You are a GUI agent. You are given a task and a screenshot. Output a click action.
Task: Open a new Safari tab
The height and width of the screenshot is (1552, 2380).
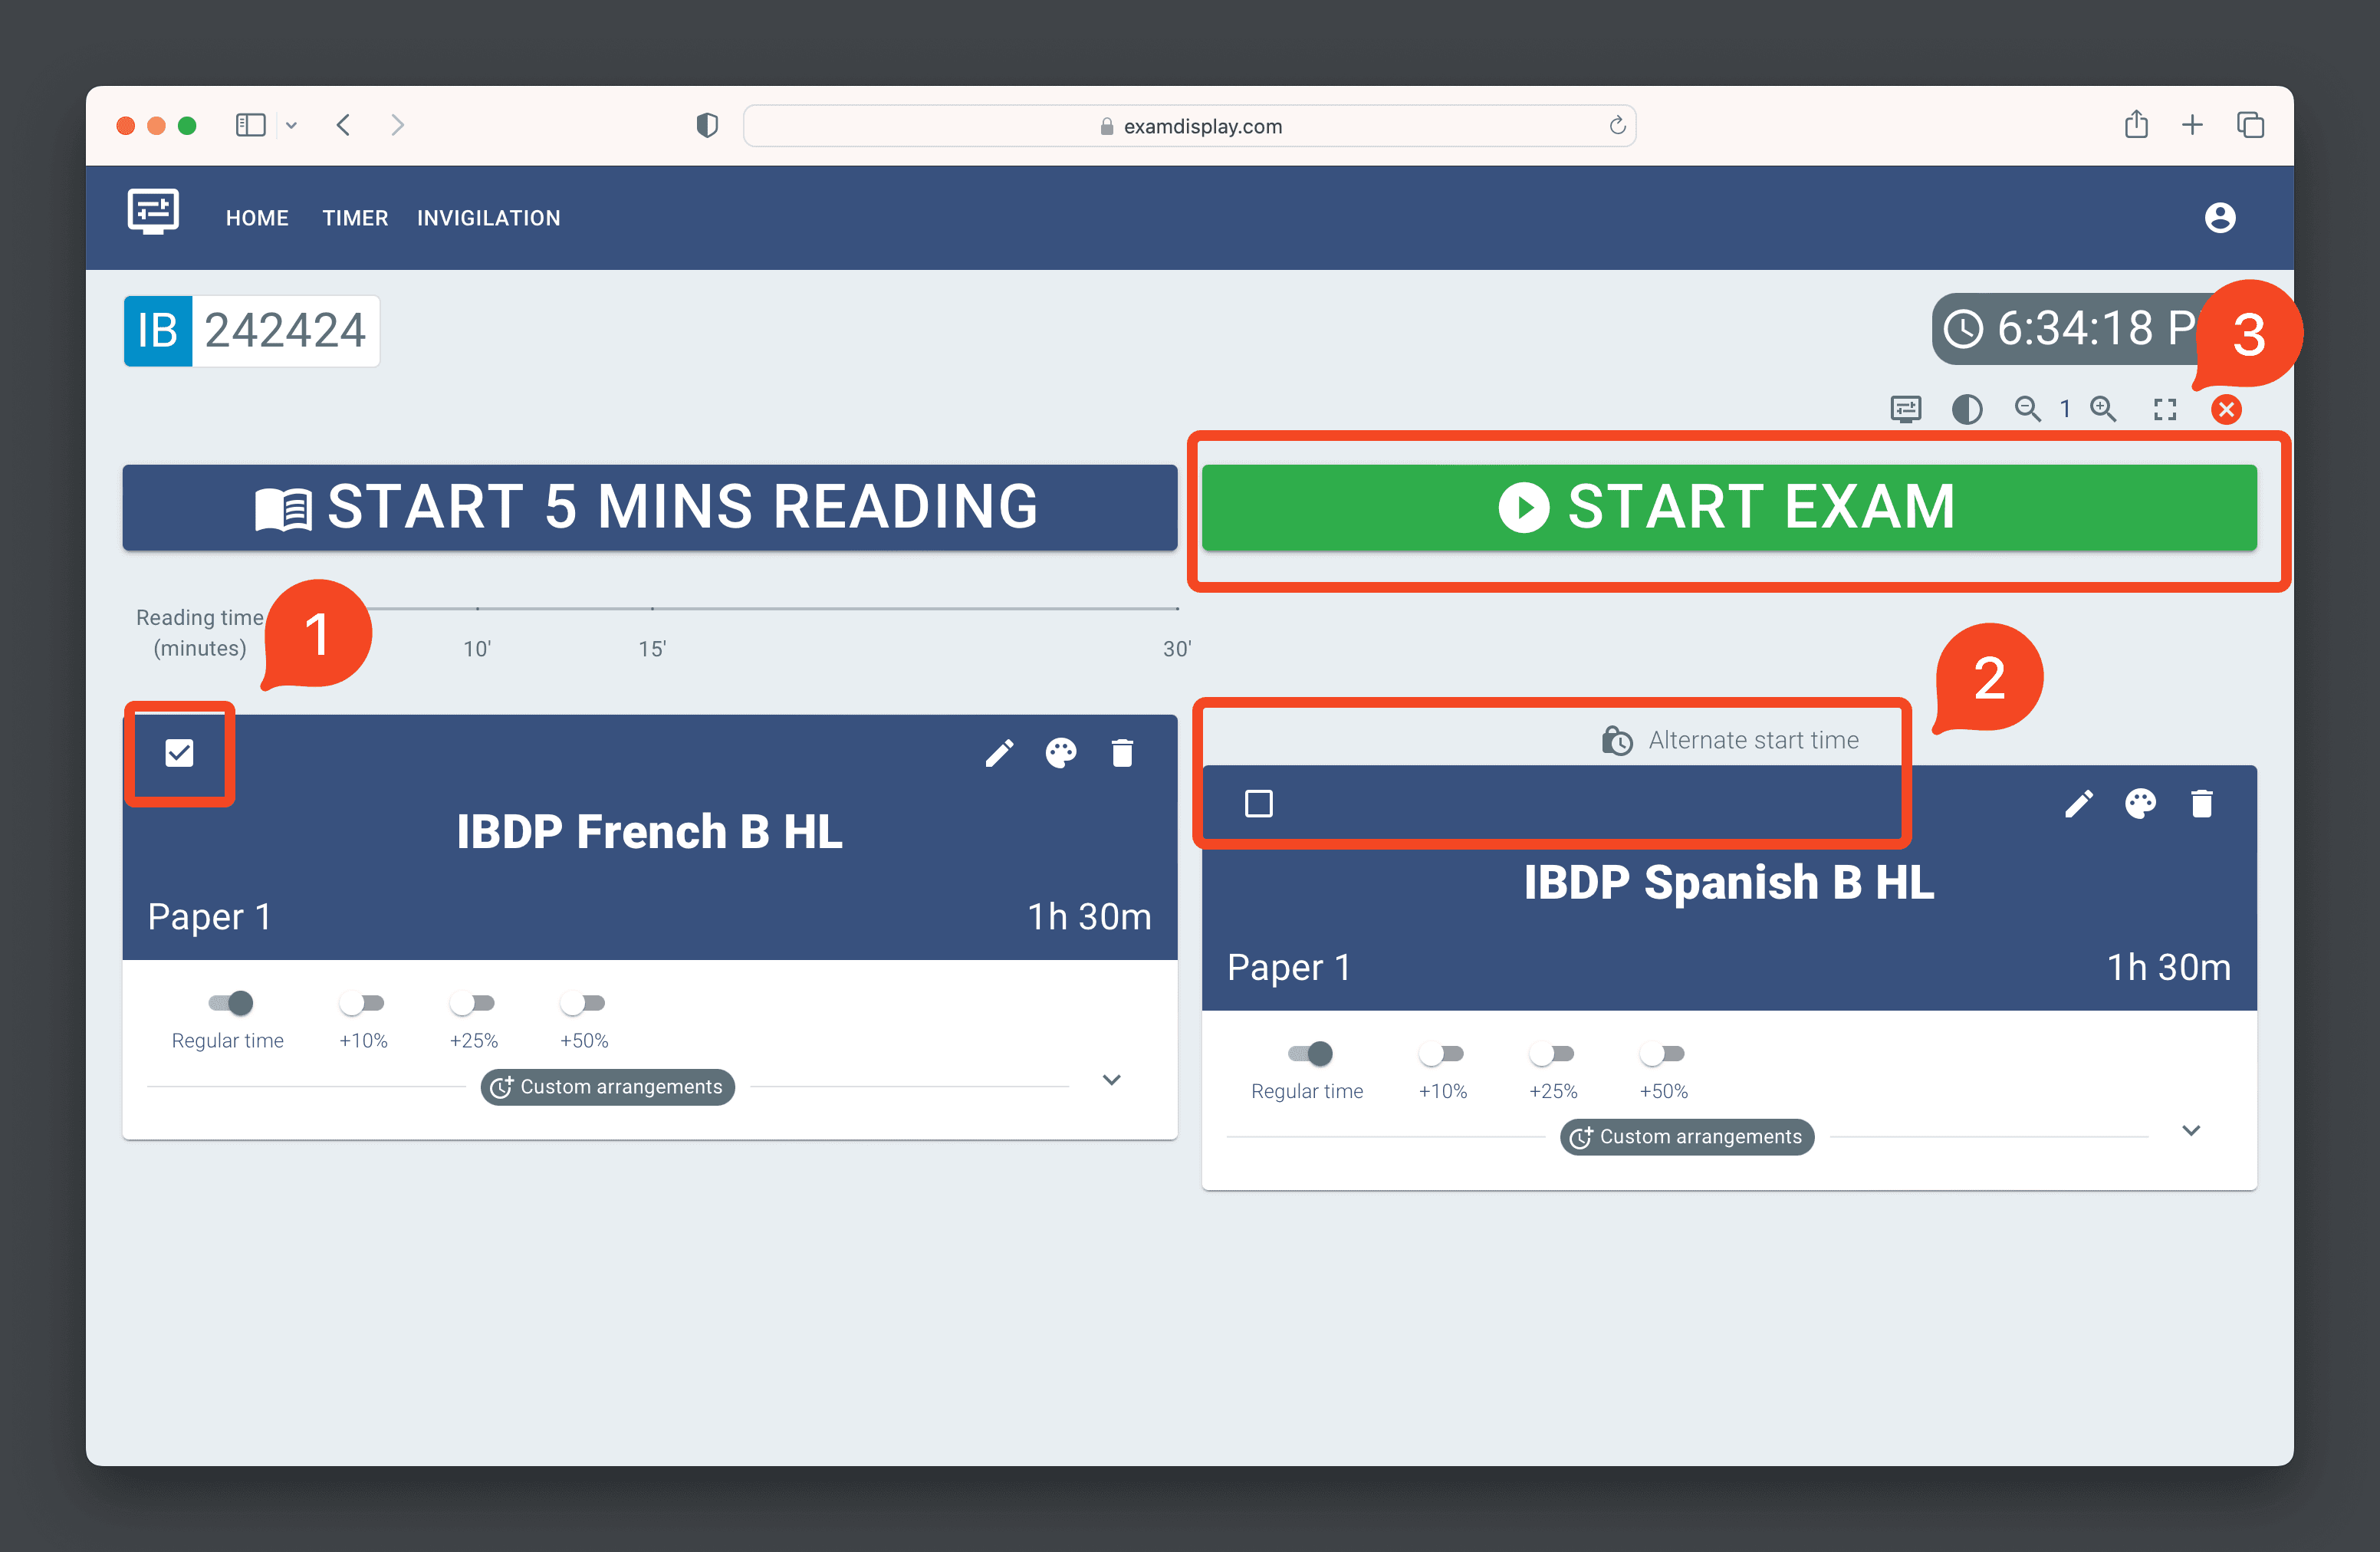tap(2192, 125)
